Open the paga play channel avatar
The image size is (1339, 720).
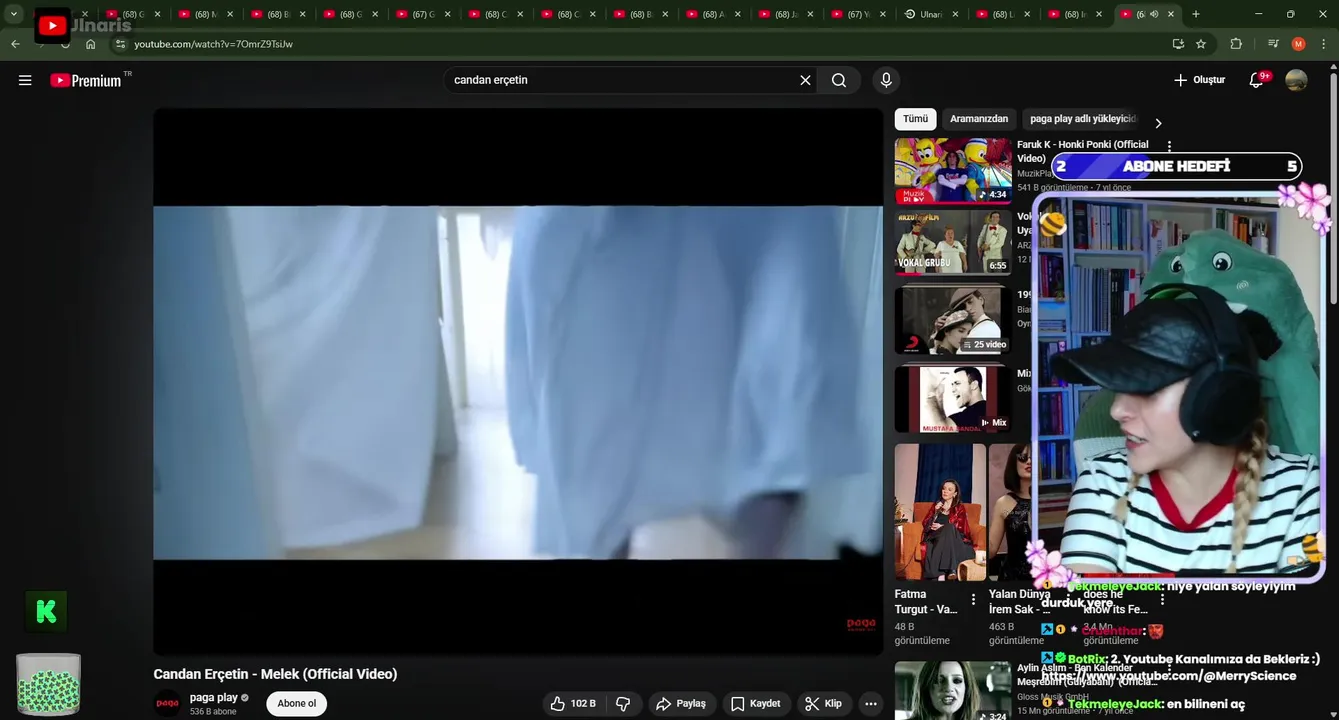click(x=168, y=704)
